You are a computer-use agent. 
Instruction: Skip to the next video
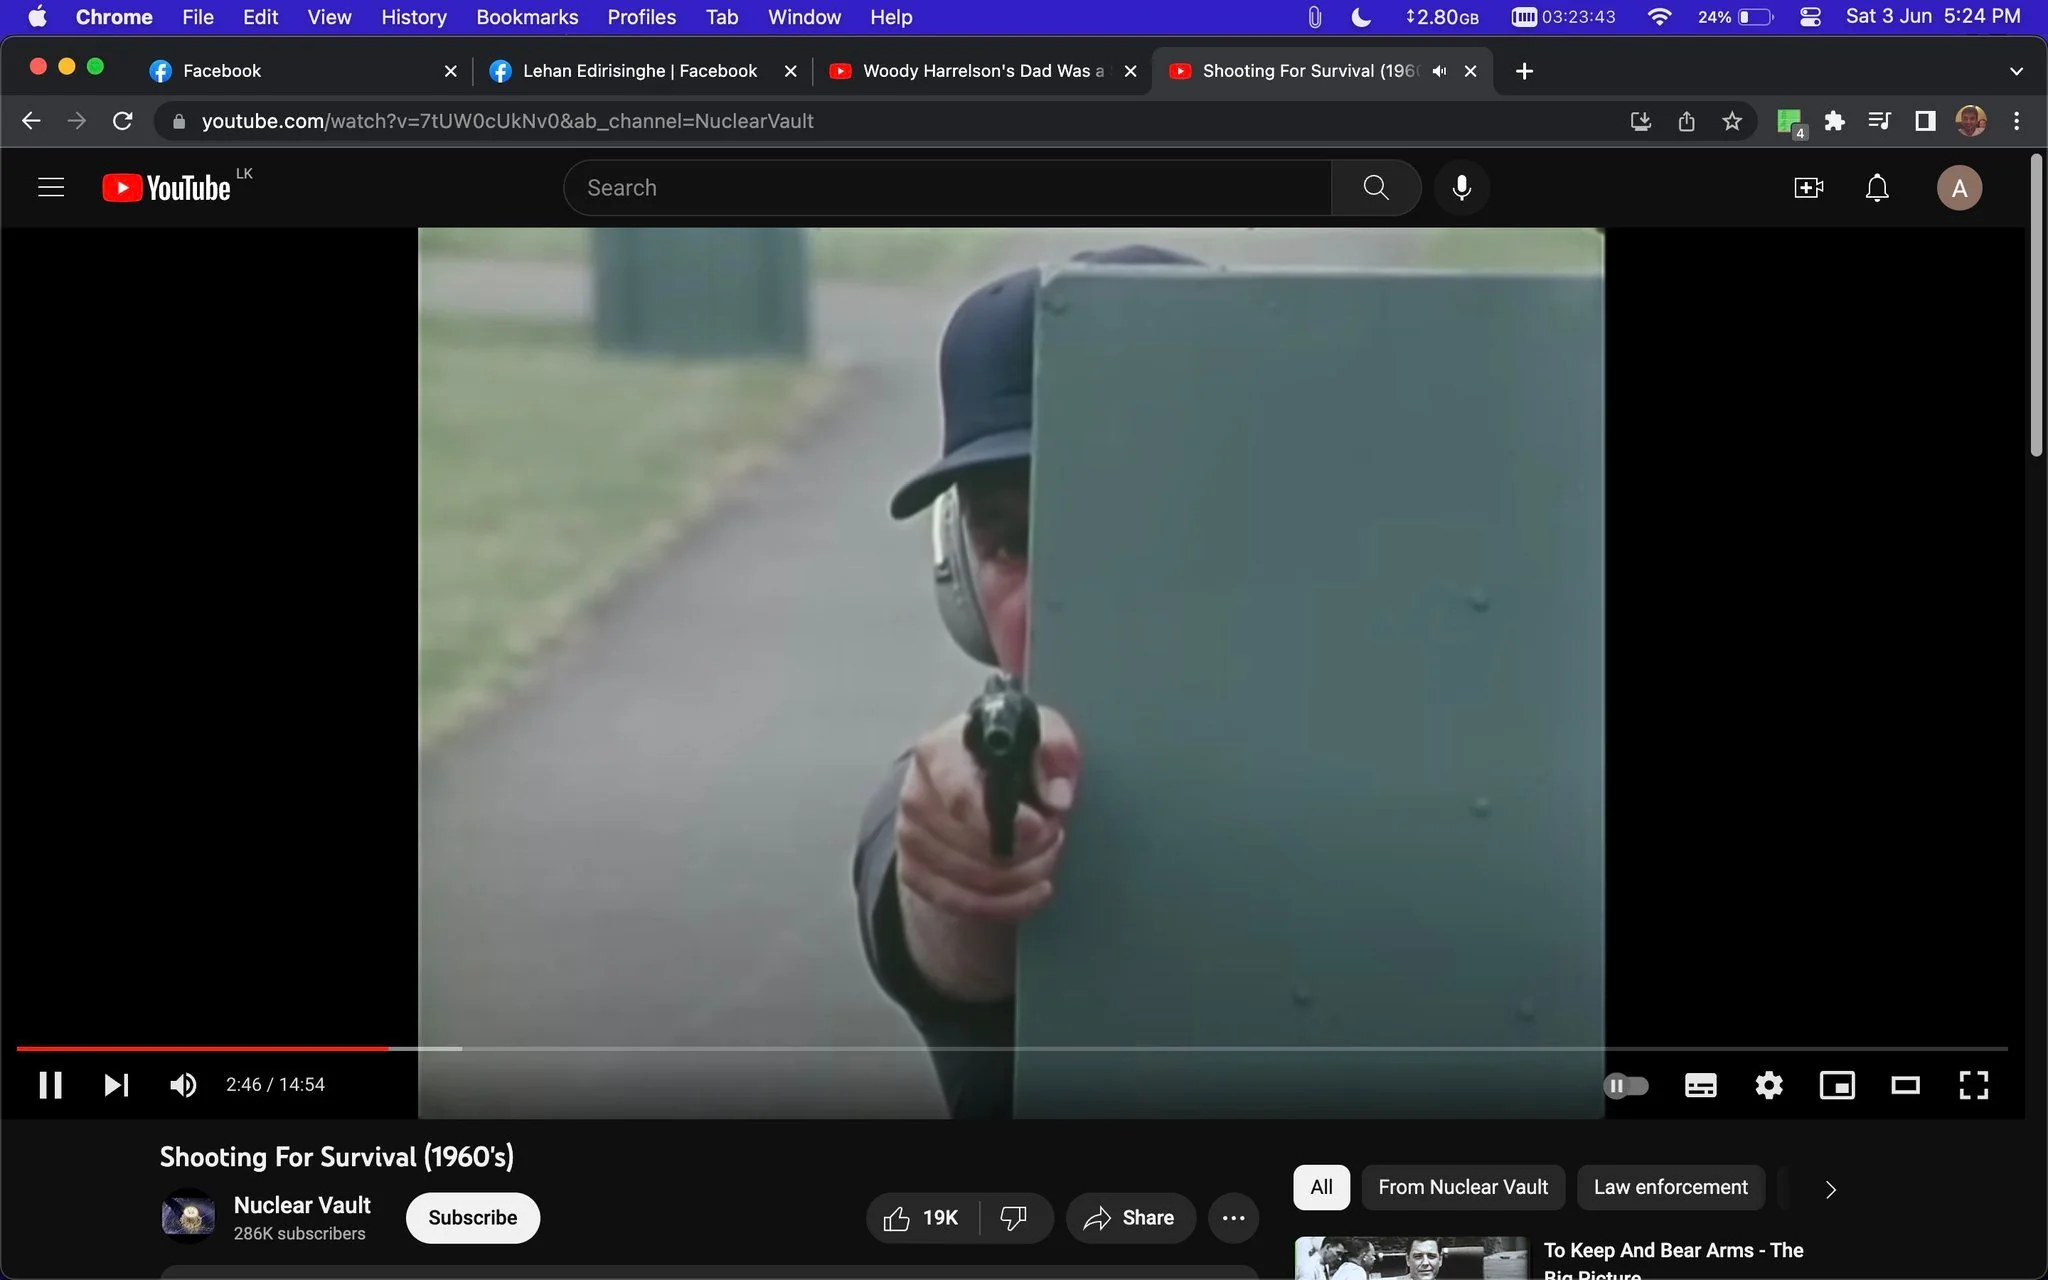click(116, 1085)
